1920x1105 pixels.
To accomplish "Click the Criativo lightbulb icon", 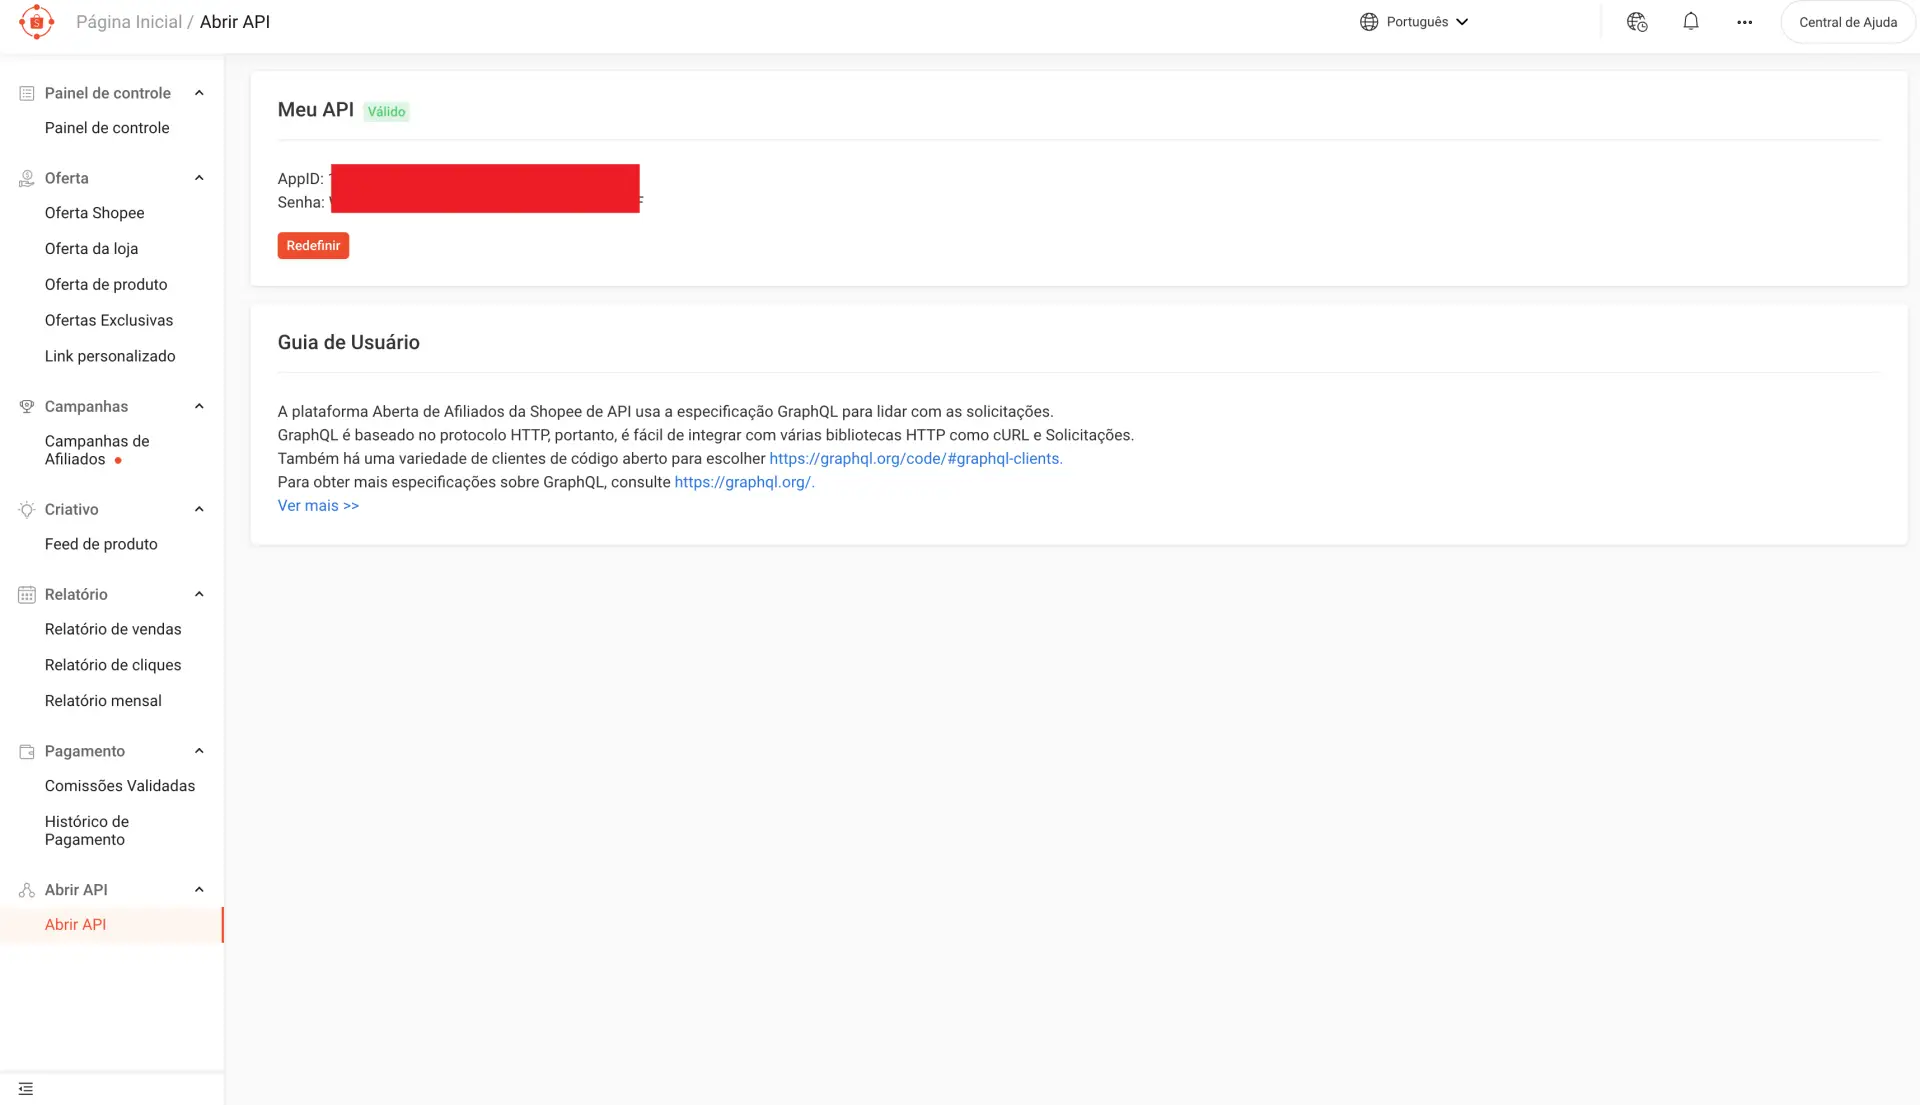I will tap(27, 509).
